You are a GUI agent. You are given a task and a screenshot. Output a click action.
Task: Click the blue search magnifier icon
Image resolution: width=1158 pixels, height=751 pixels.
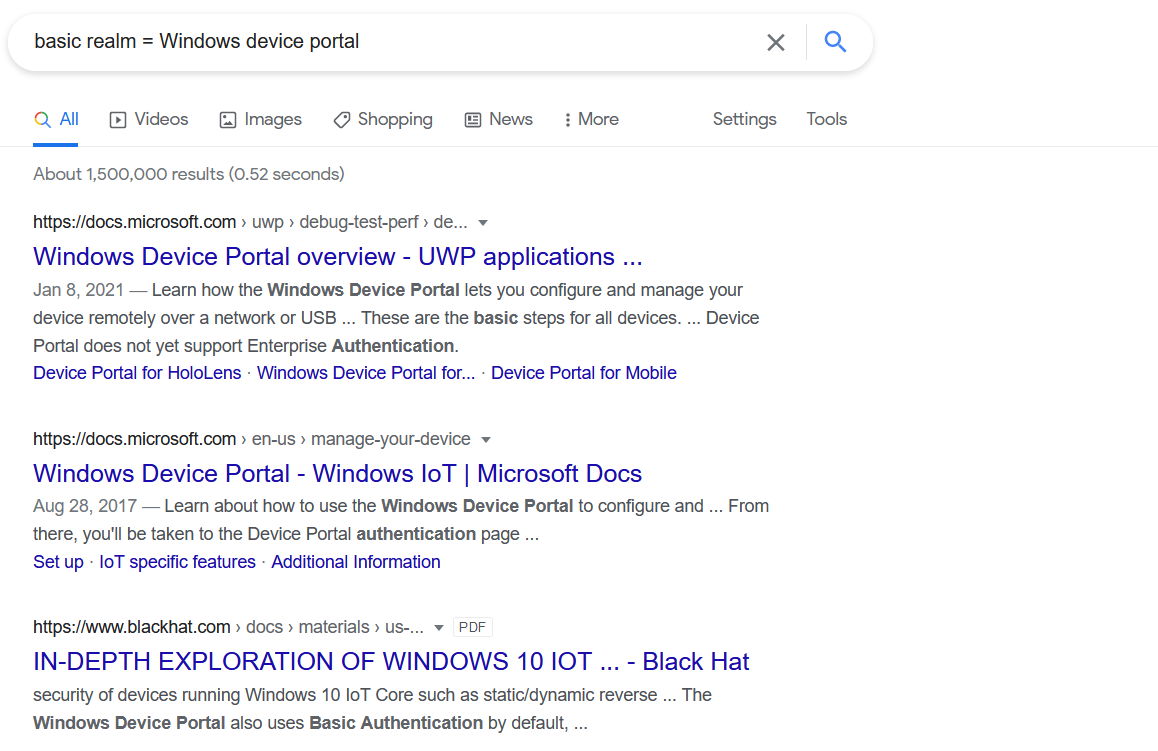[835, 42]
